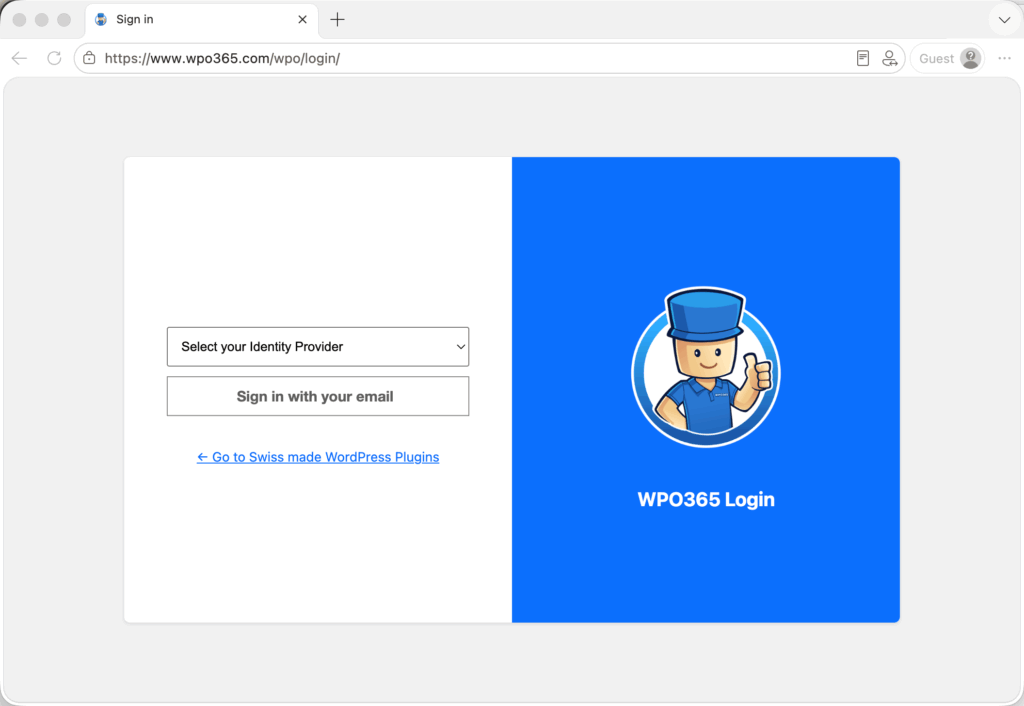Click the WPO365 Login heading text
This screenshot has height=706, width=1024.
(x=706, y=500)
